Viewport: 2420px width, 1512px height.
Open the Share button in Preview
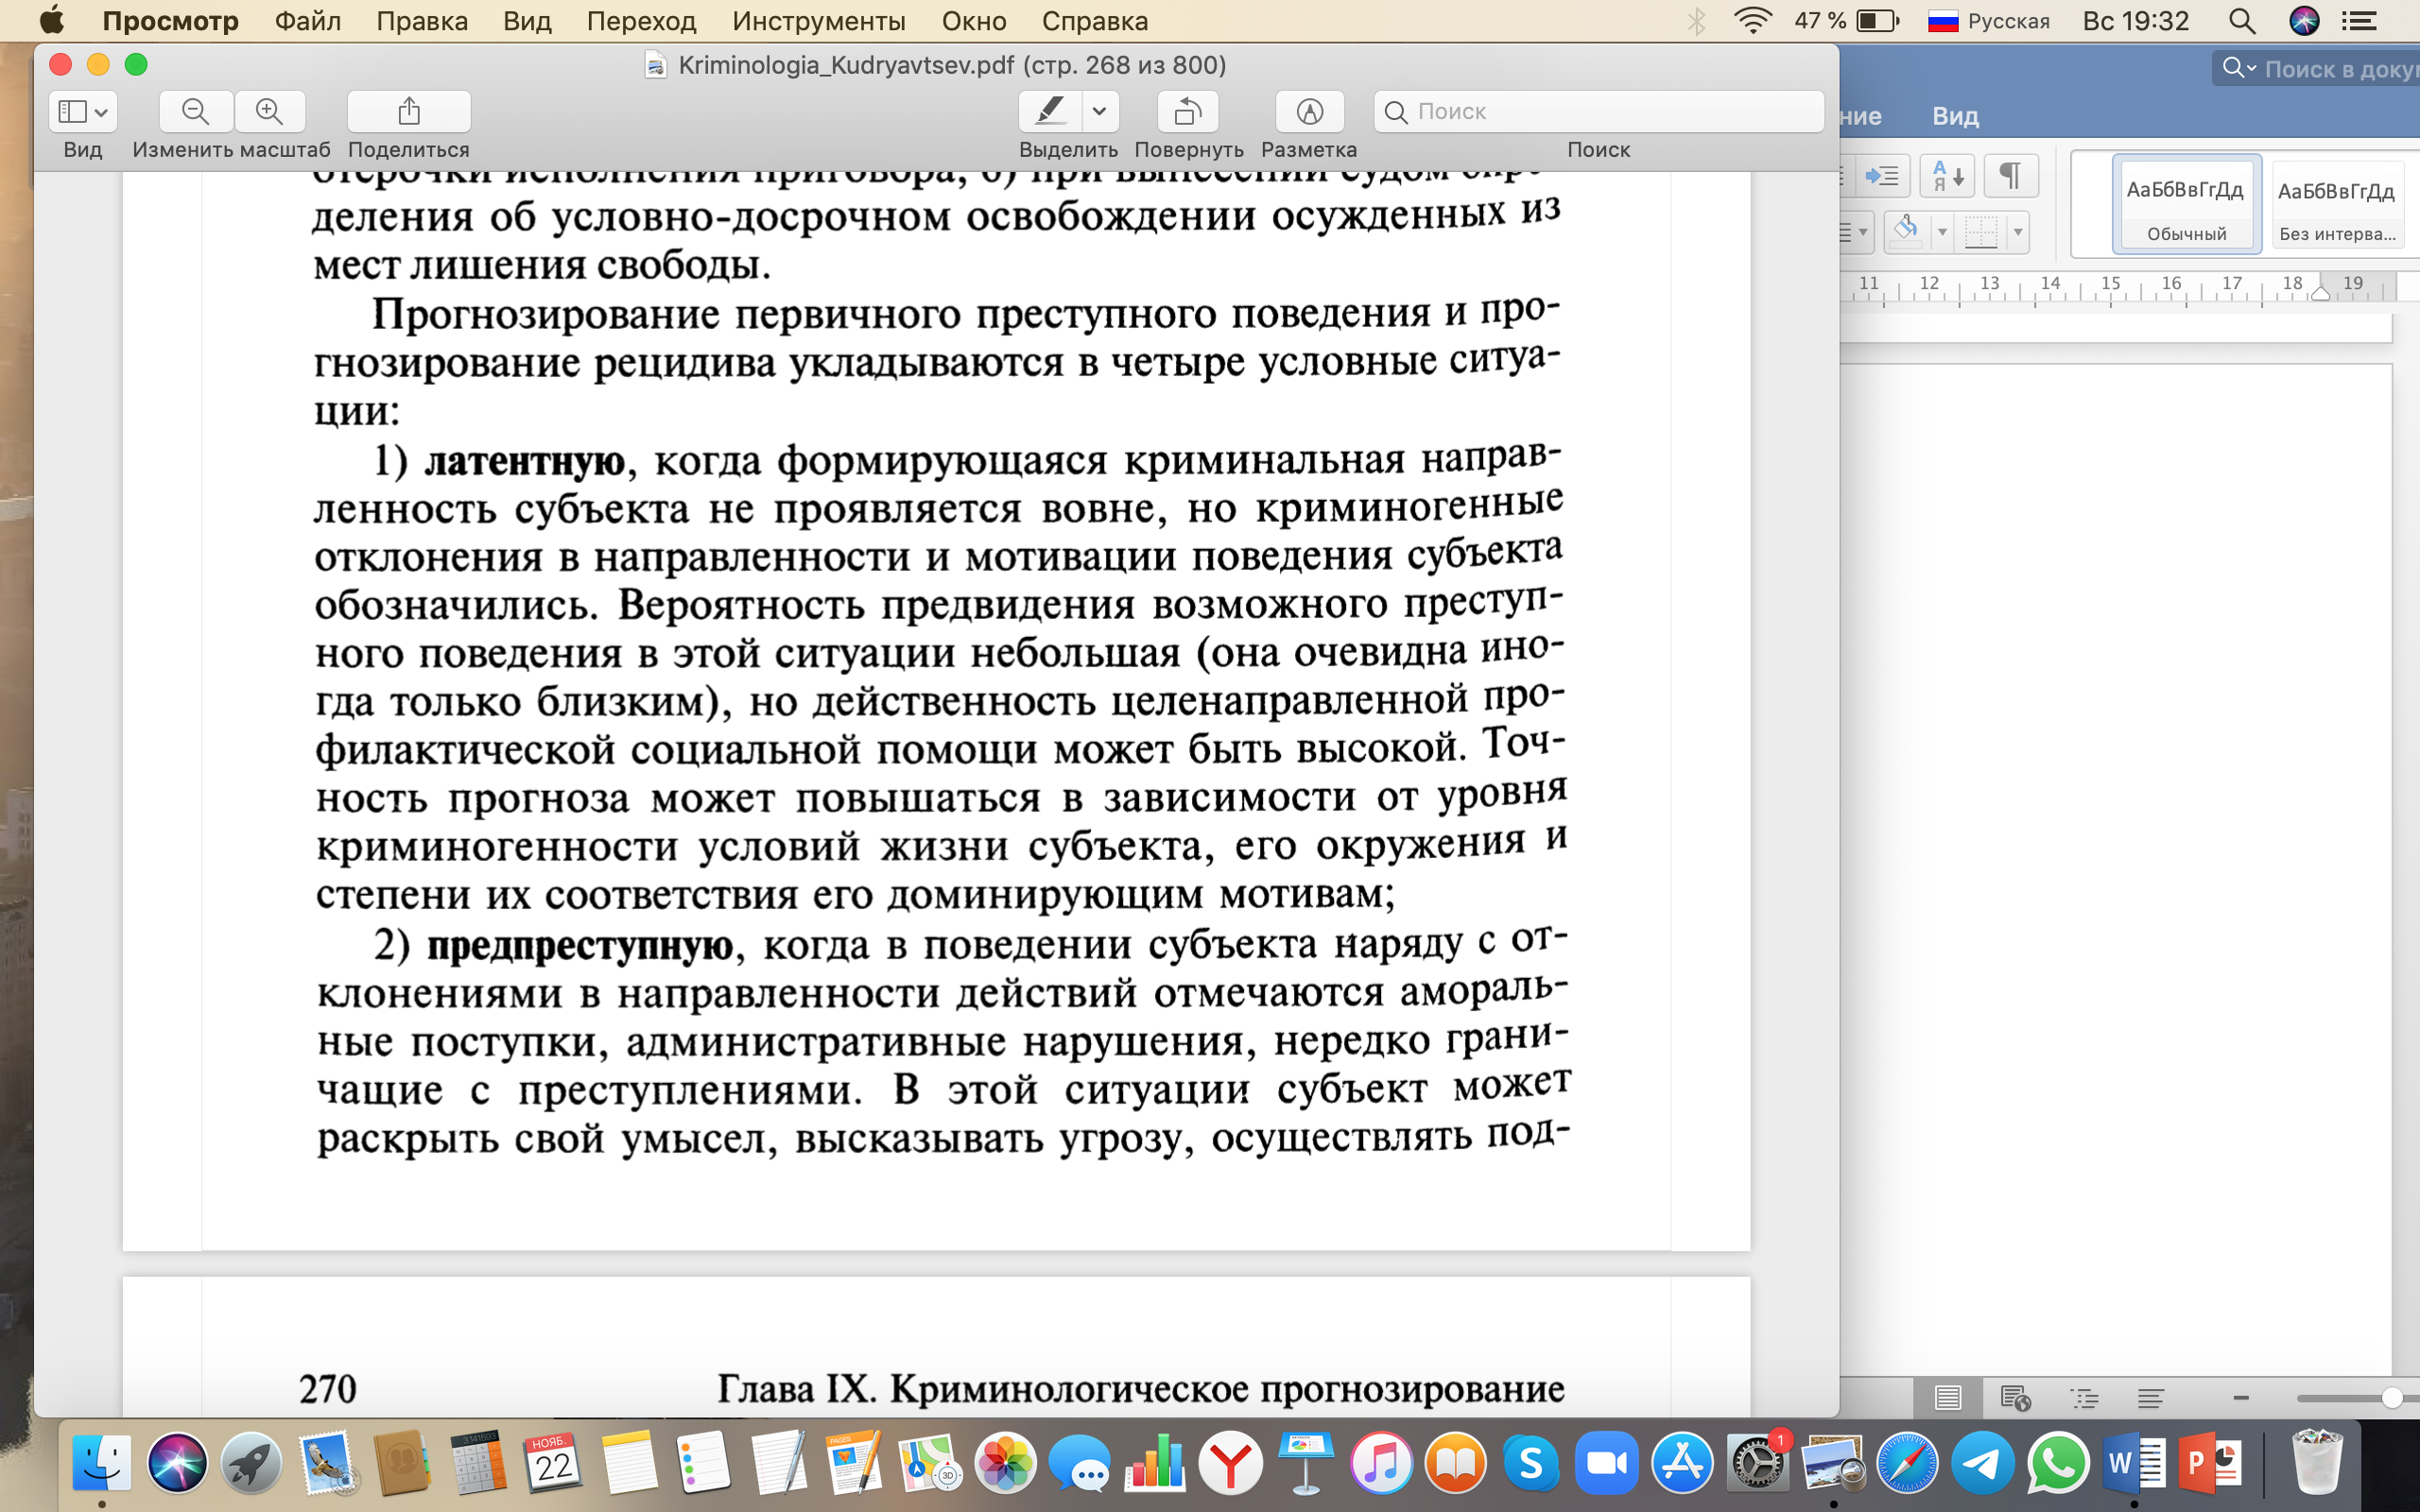[409, 111]
